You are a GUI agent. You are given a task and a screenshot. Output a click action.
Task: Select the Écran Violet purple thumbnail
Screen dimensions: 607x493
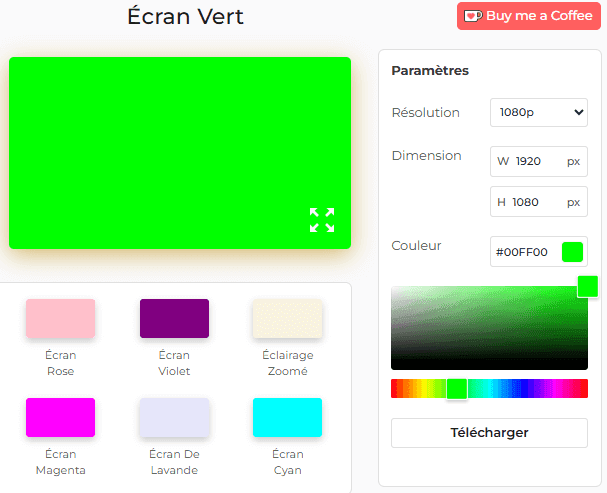[x=174, y=319]
